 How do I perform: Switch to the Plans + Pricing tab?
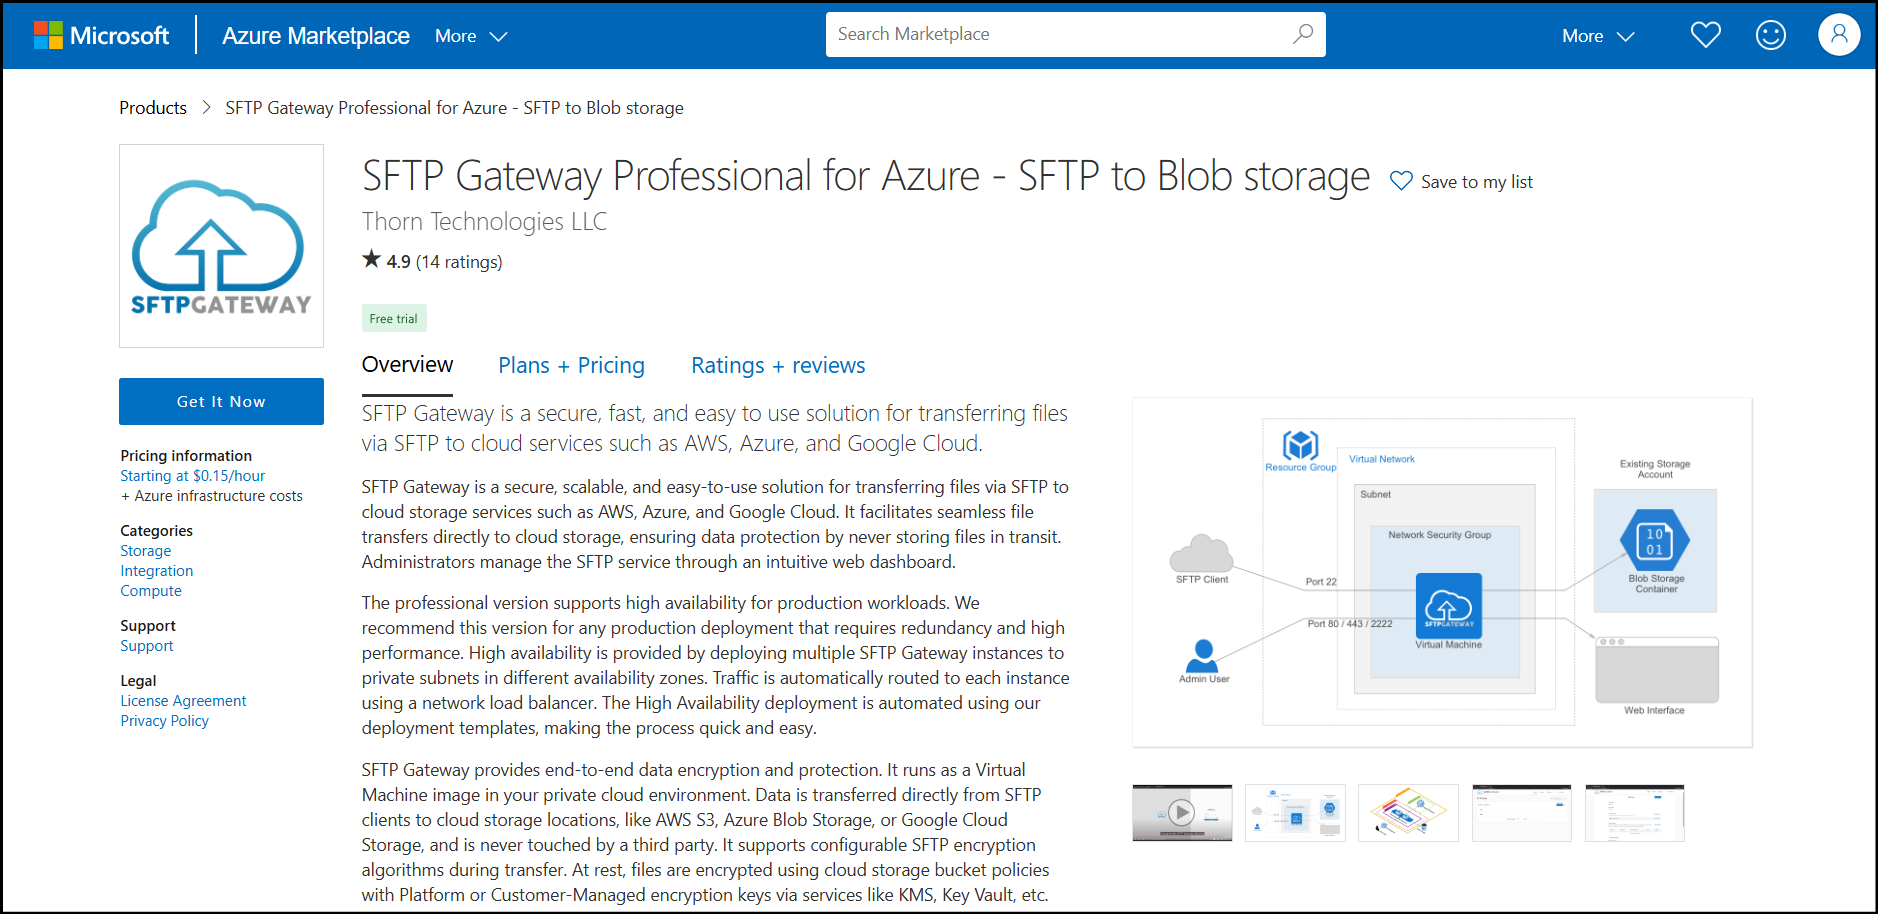pyautogui.click(x=571, y=365)
